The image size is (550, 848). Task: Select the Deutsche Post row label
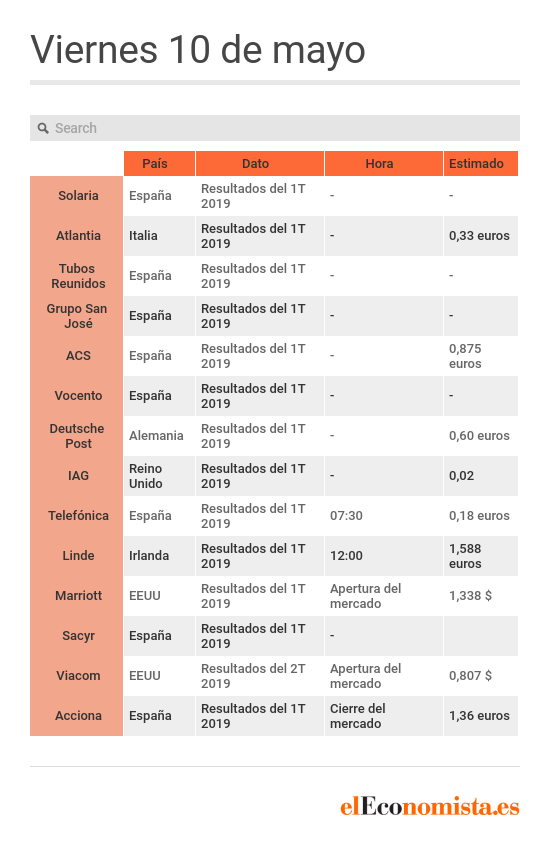[77, 436]
